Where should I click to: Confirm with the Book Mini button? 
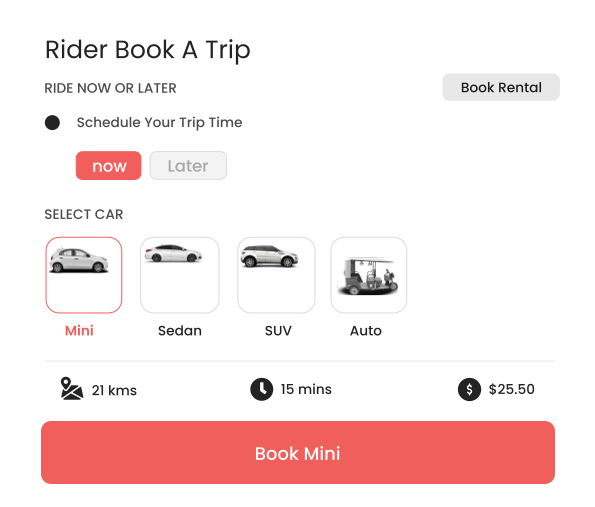298,452
